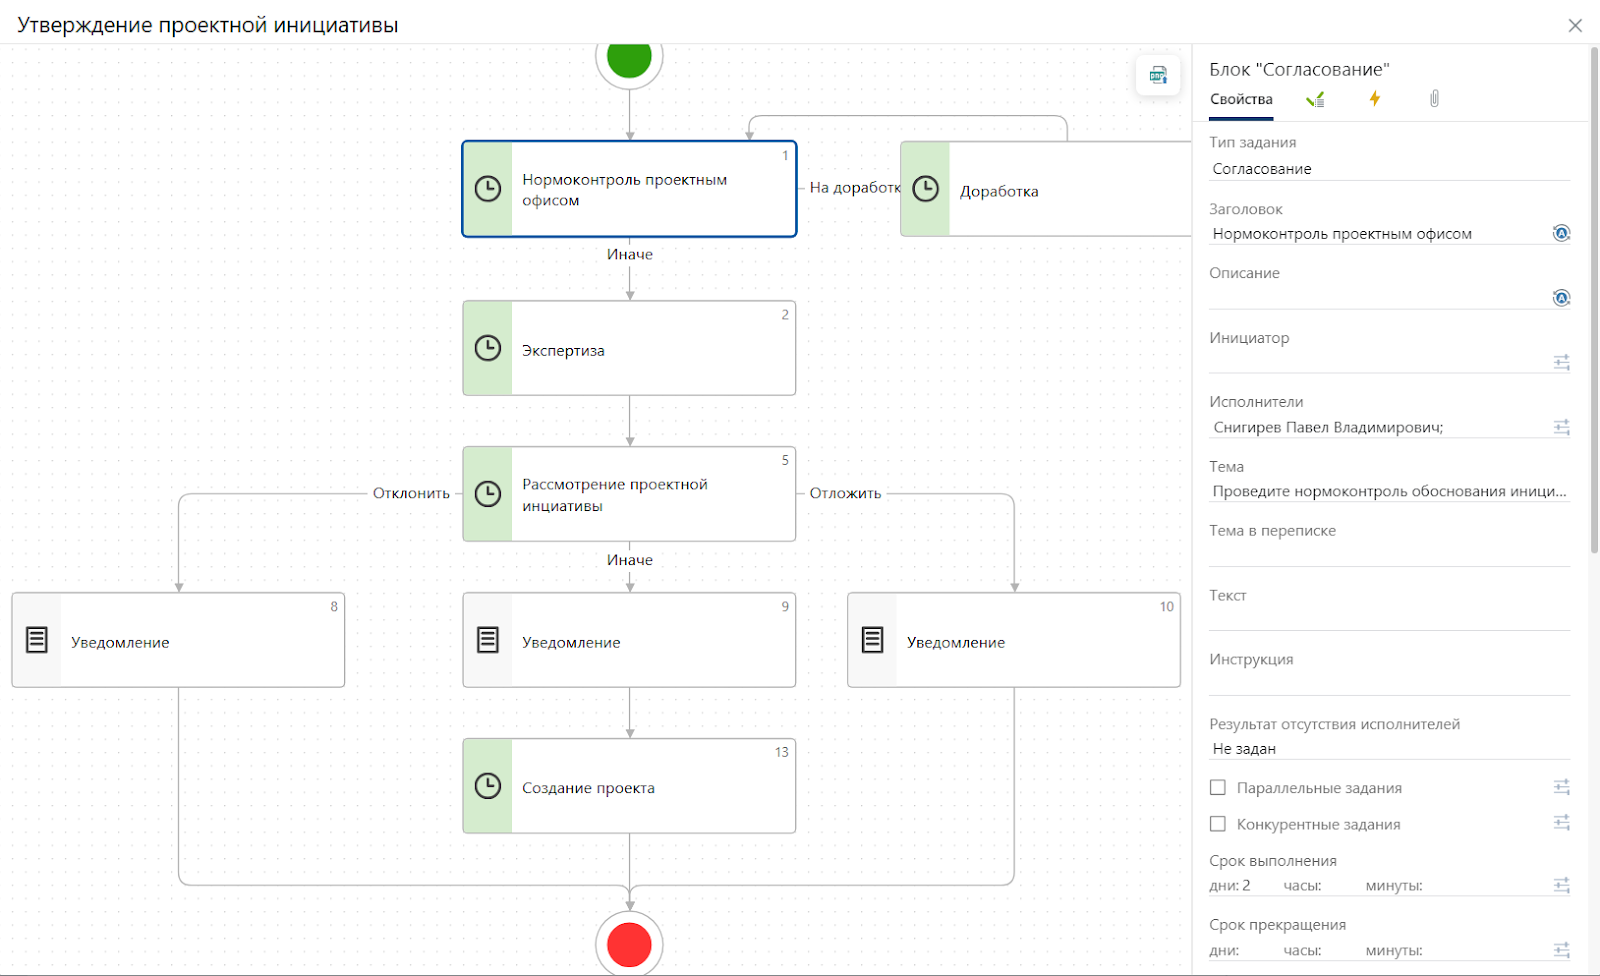Image resolution: width=1600 pixels, height=976 pixels.
Task: Click the autotext icon in Описание field
Action: (1561, 298)
